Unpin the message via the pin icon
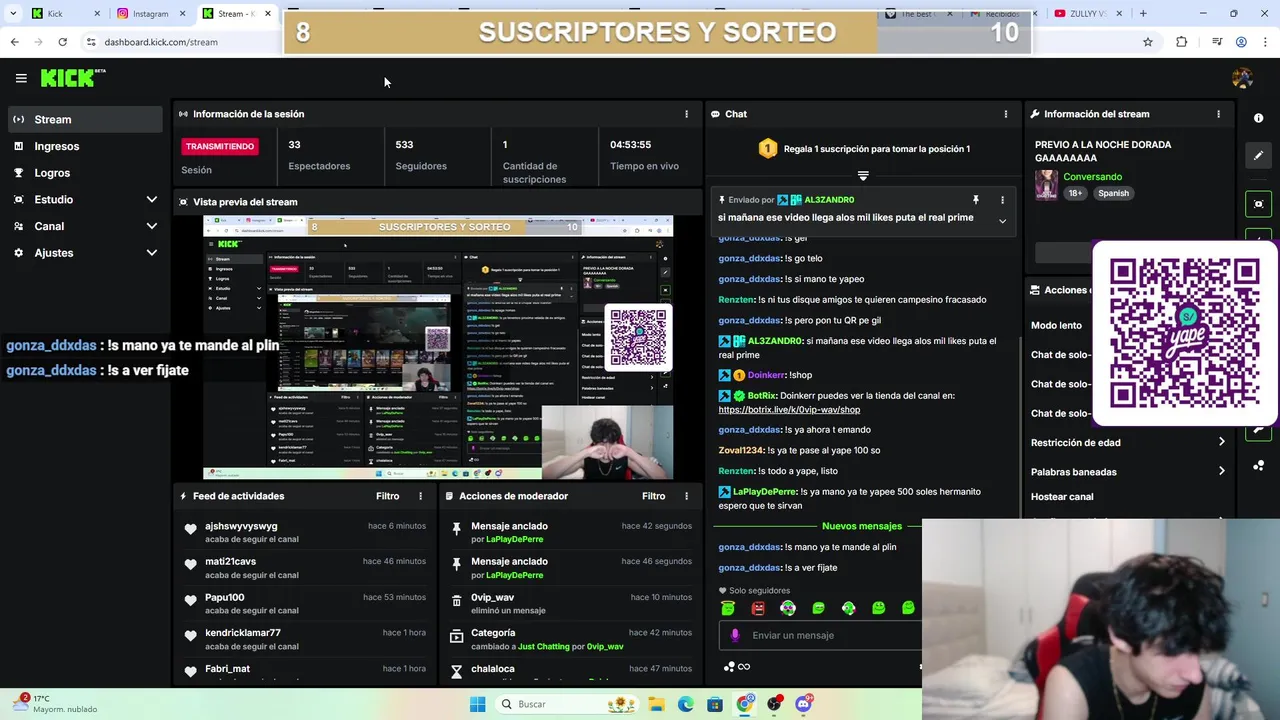The height and width of the screenshot is (720, 1280). coord(975,200)
